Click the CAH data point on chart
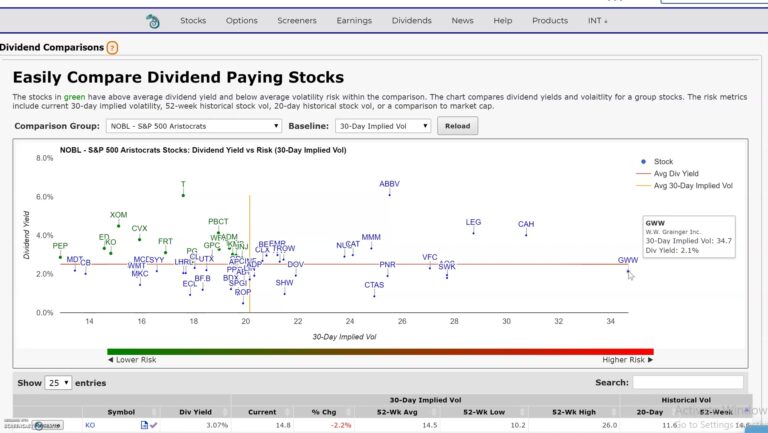The image size is (768, 433). 526,235
